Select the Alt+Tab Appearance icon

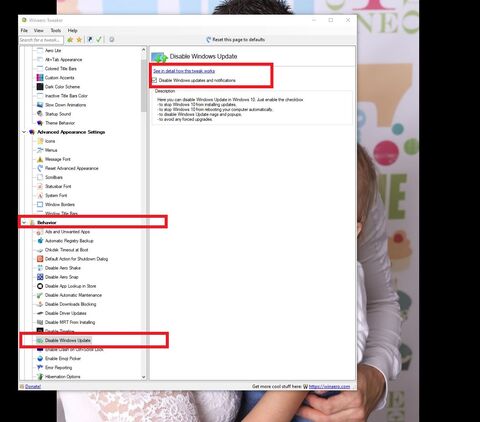[40, 59]
